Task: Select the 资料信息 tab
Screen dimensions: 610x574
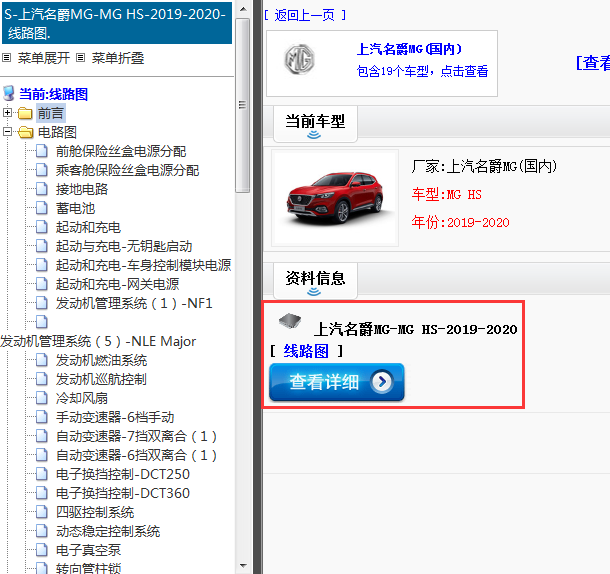Action: (315, 281)
